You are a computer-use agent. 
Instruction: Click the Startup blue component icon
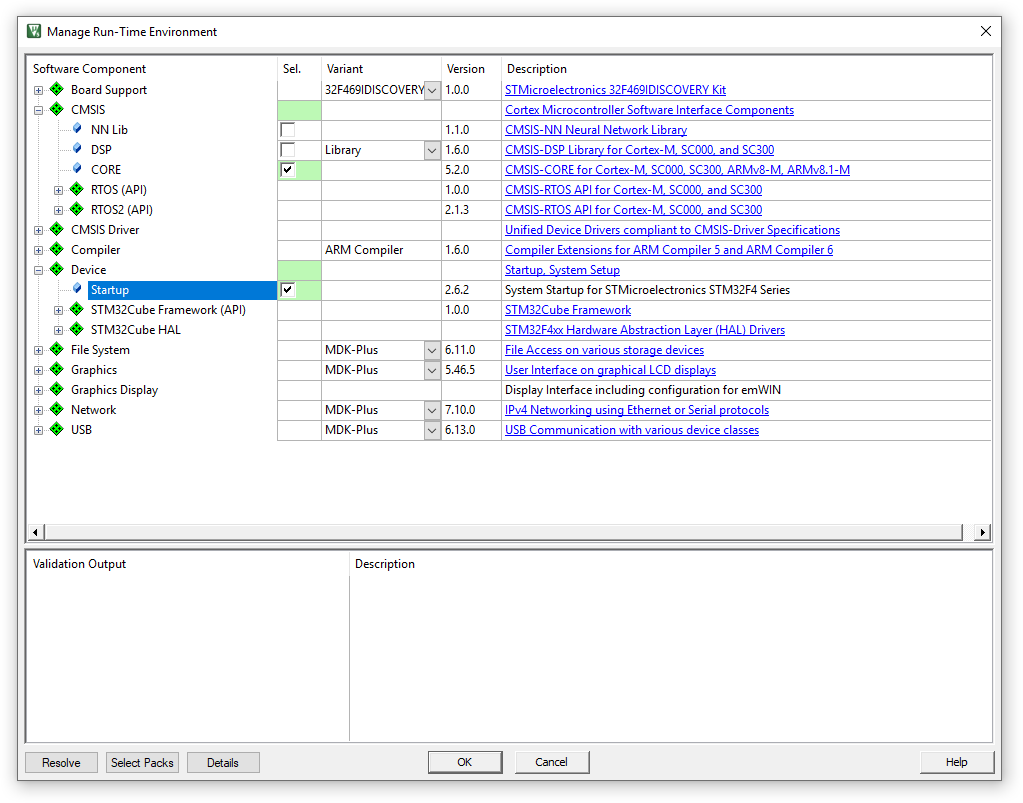[x=77, y=288]
